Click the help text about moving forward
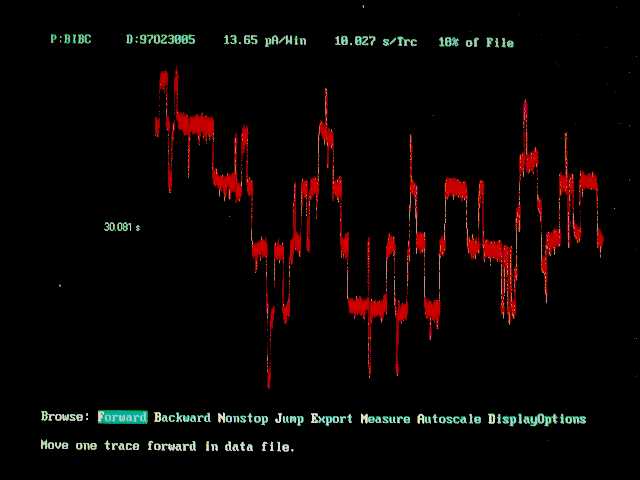This screenshot has width=640, height=480. click(167, 446)
